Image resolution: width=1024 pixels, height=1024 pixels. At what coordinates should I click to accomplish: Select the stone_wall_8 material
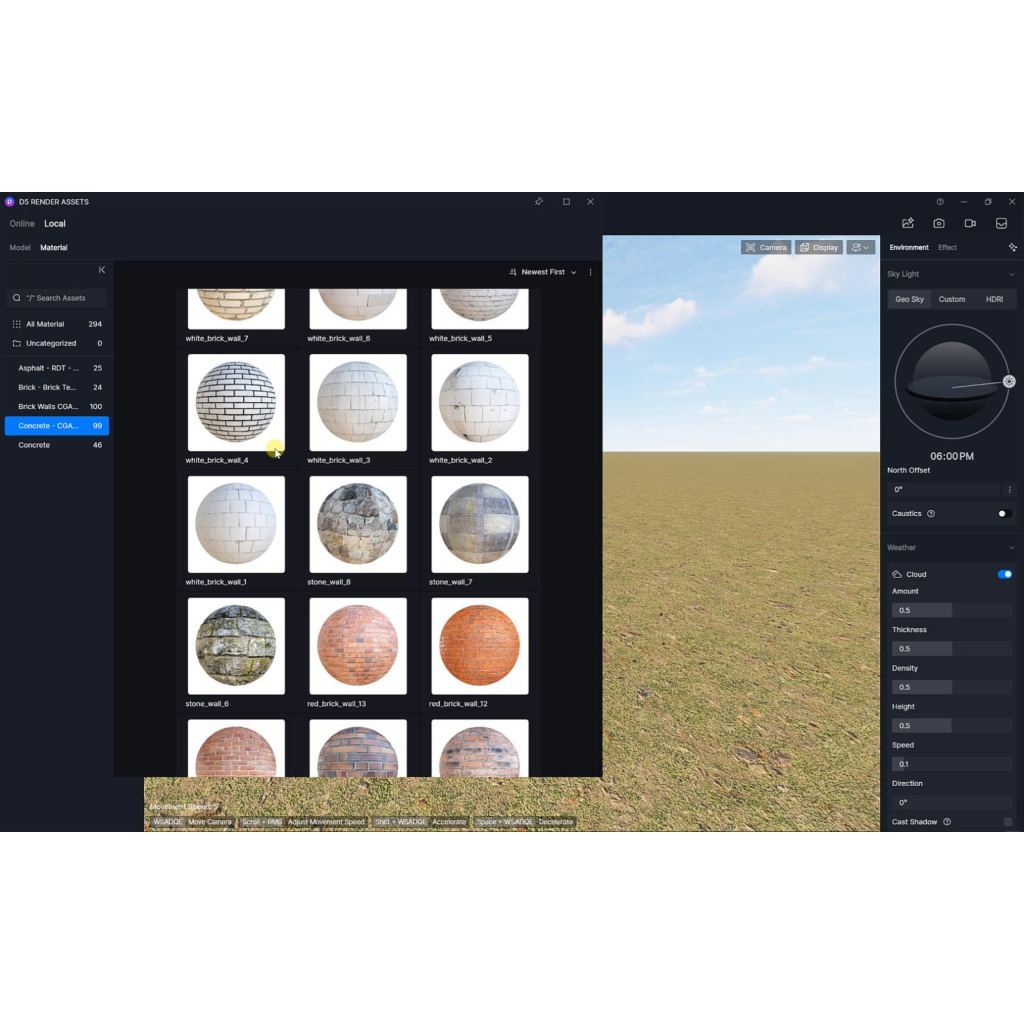click(x=358, y=524)
